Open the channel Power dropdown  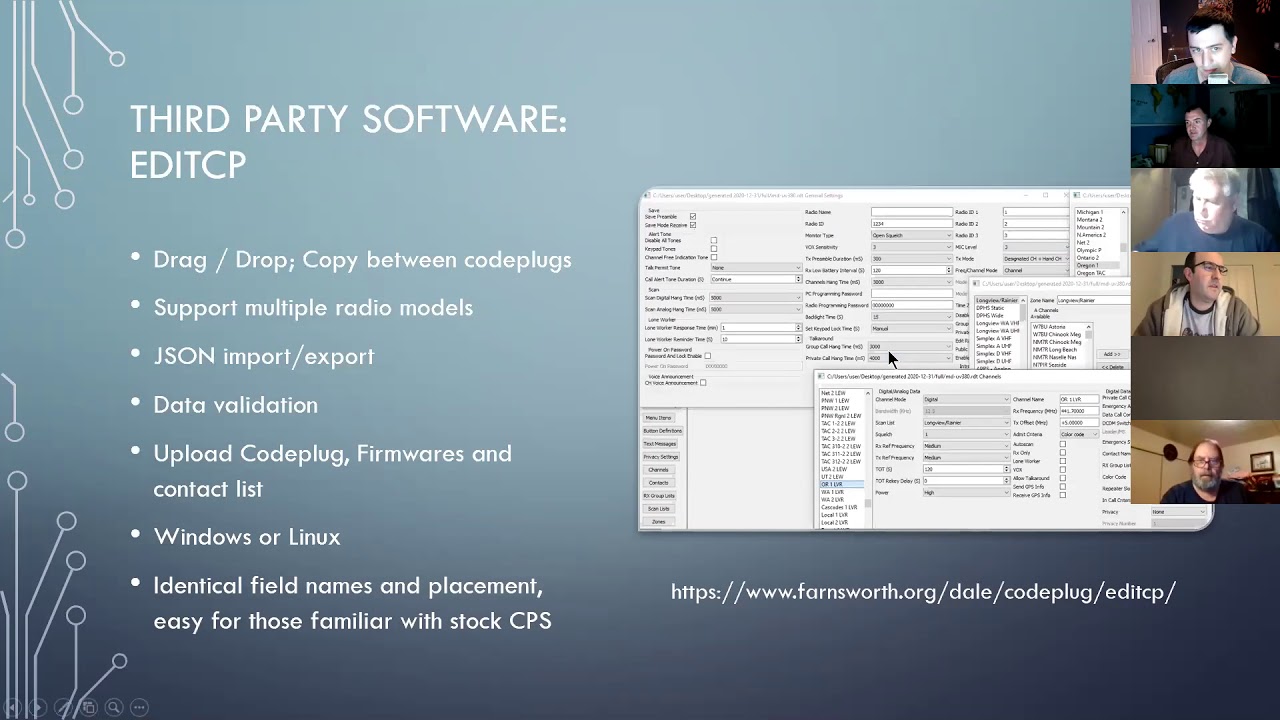click(x=966, y=493)
